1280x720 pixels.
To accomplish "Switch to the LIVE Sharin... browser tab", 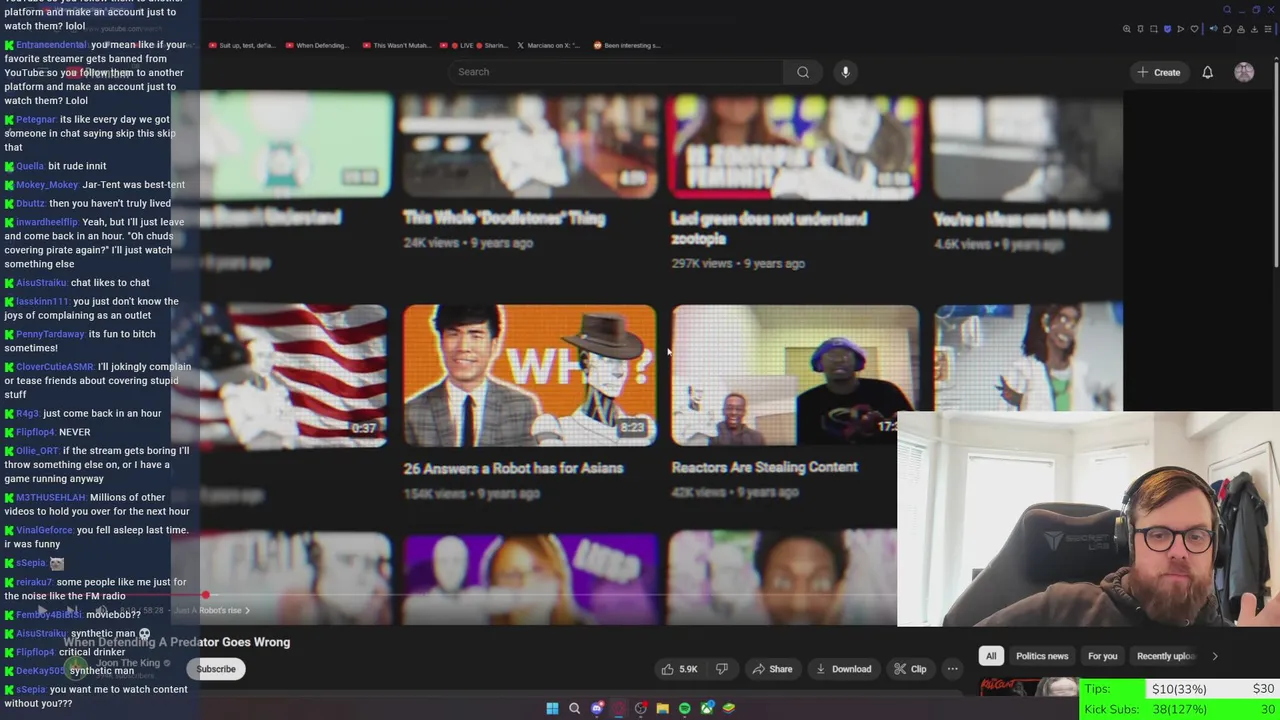I will [473, 45].
